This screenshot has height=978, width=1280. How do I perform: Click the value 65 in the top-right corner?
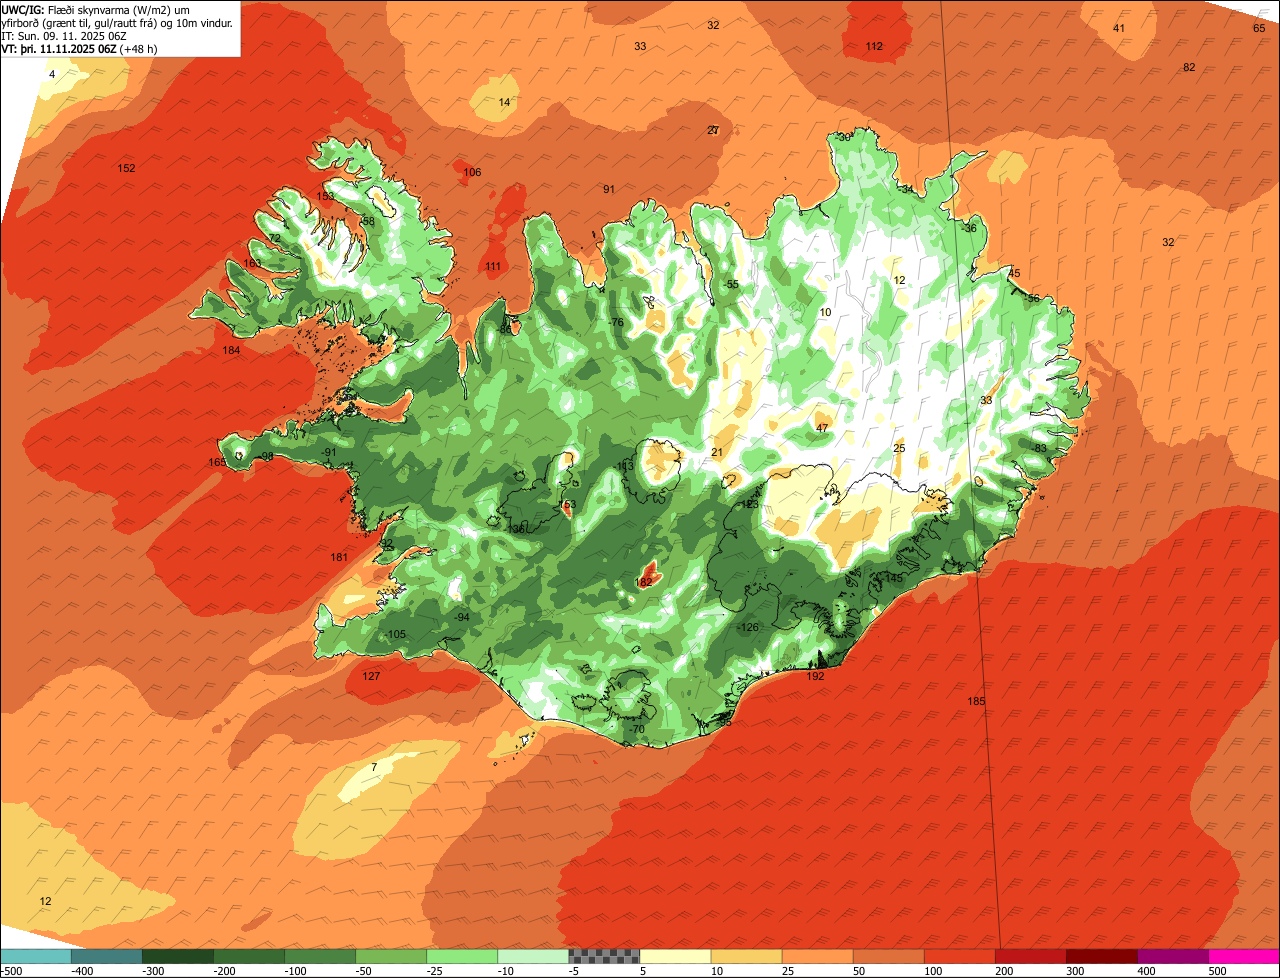[1259, 28]
